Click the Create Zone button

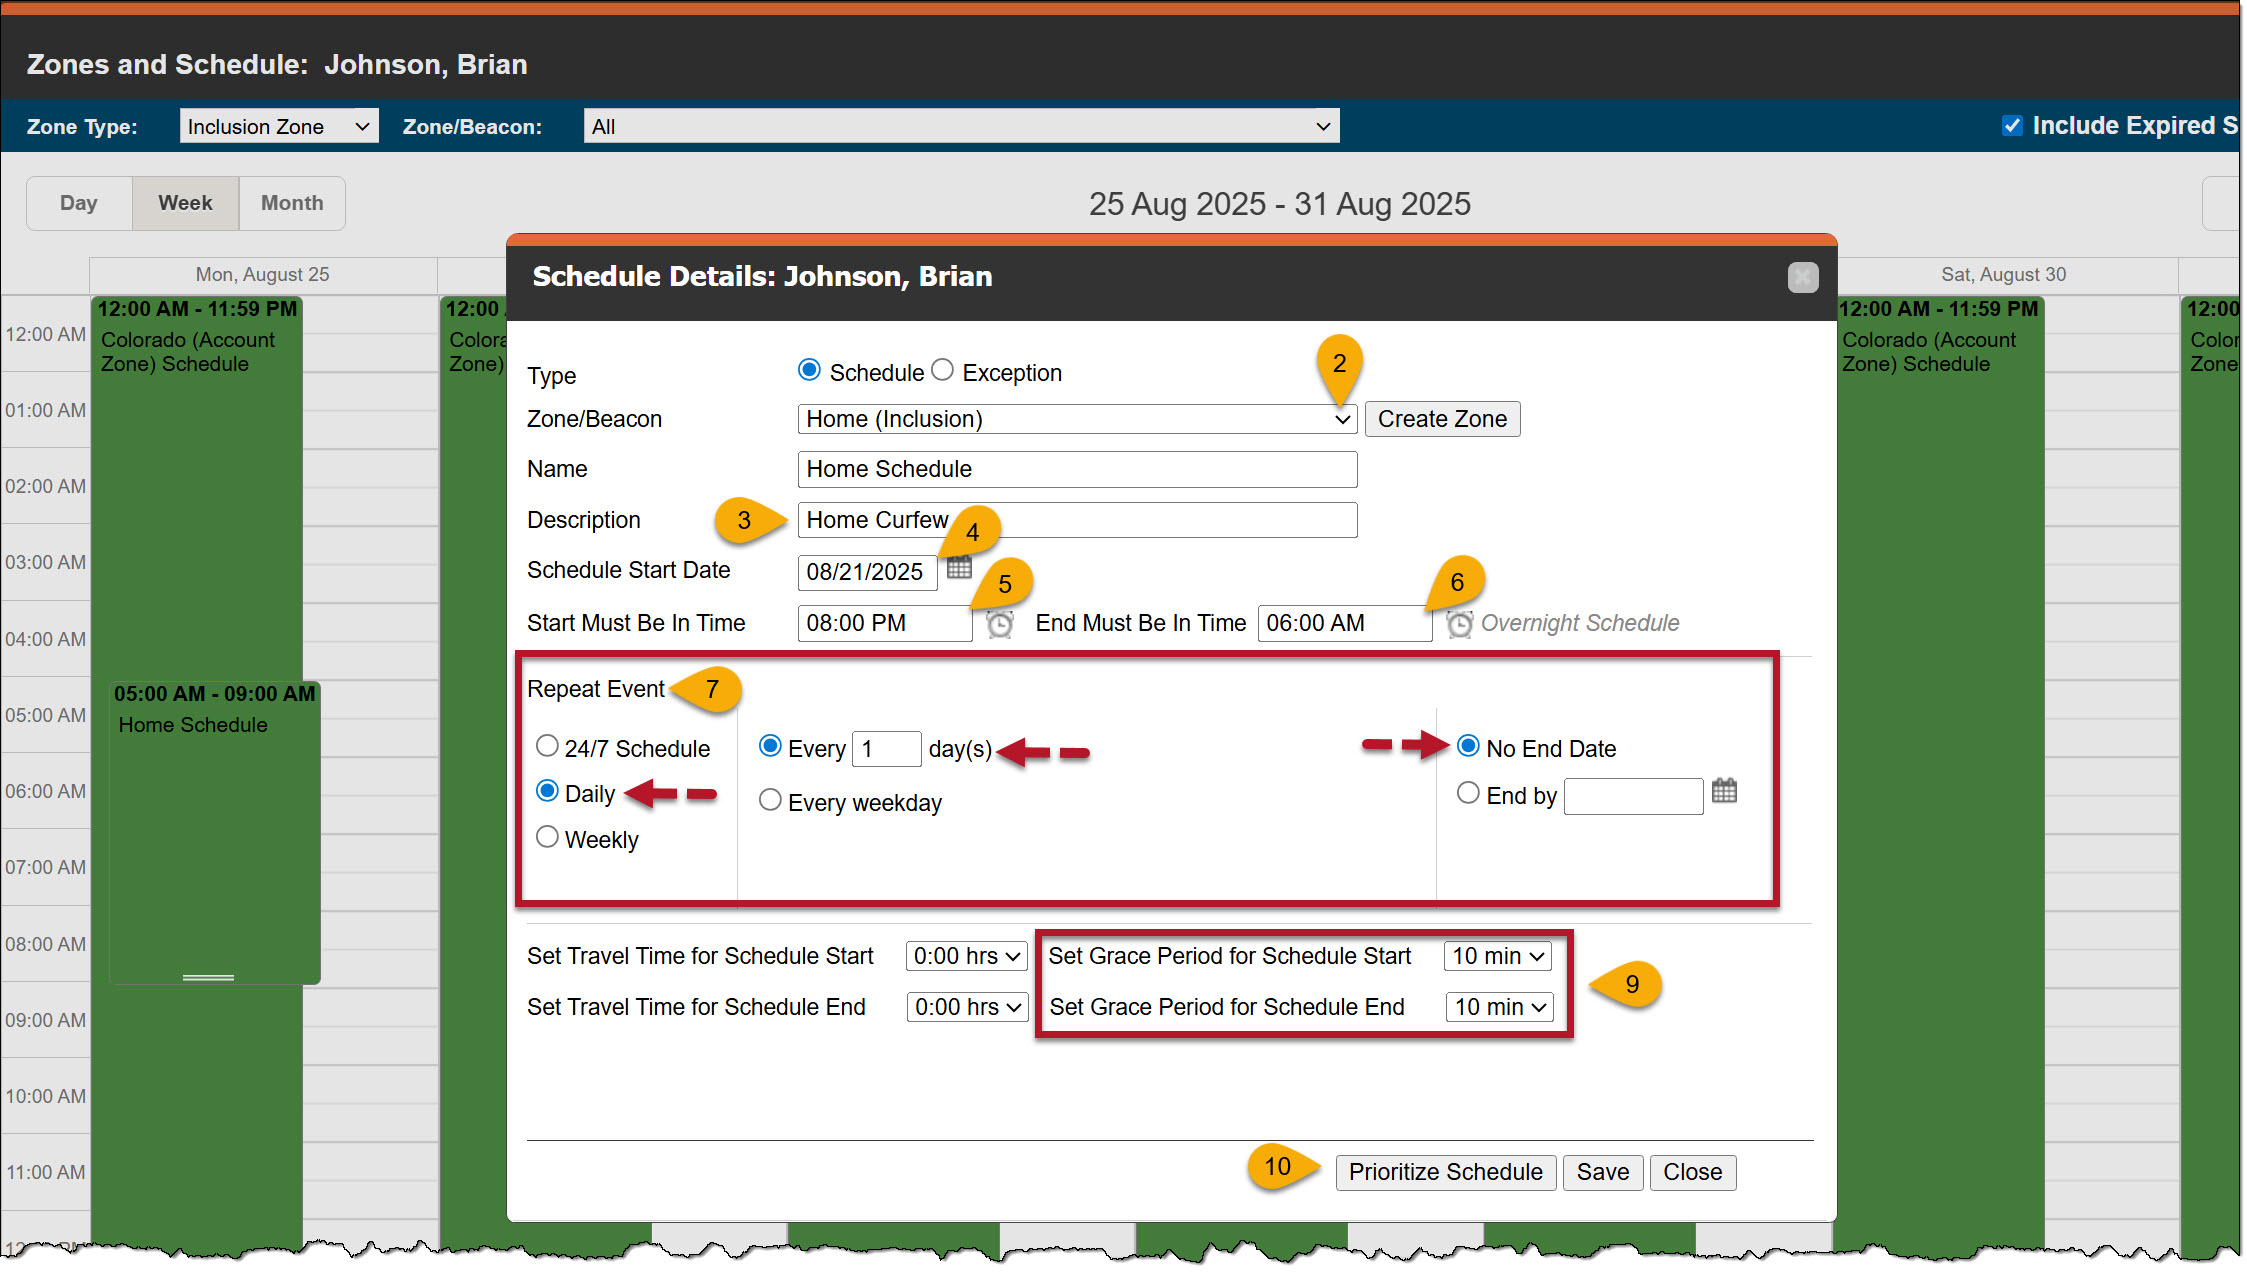pos(1442,419)
